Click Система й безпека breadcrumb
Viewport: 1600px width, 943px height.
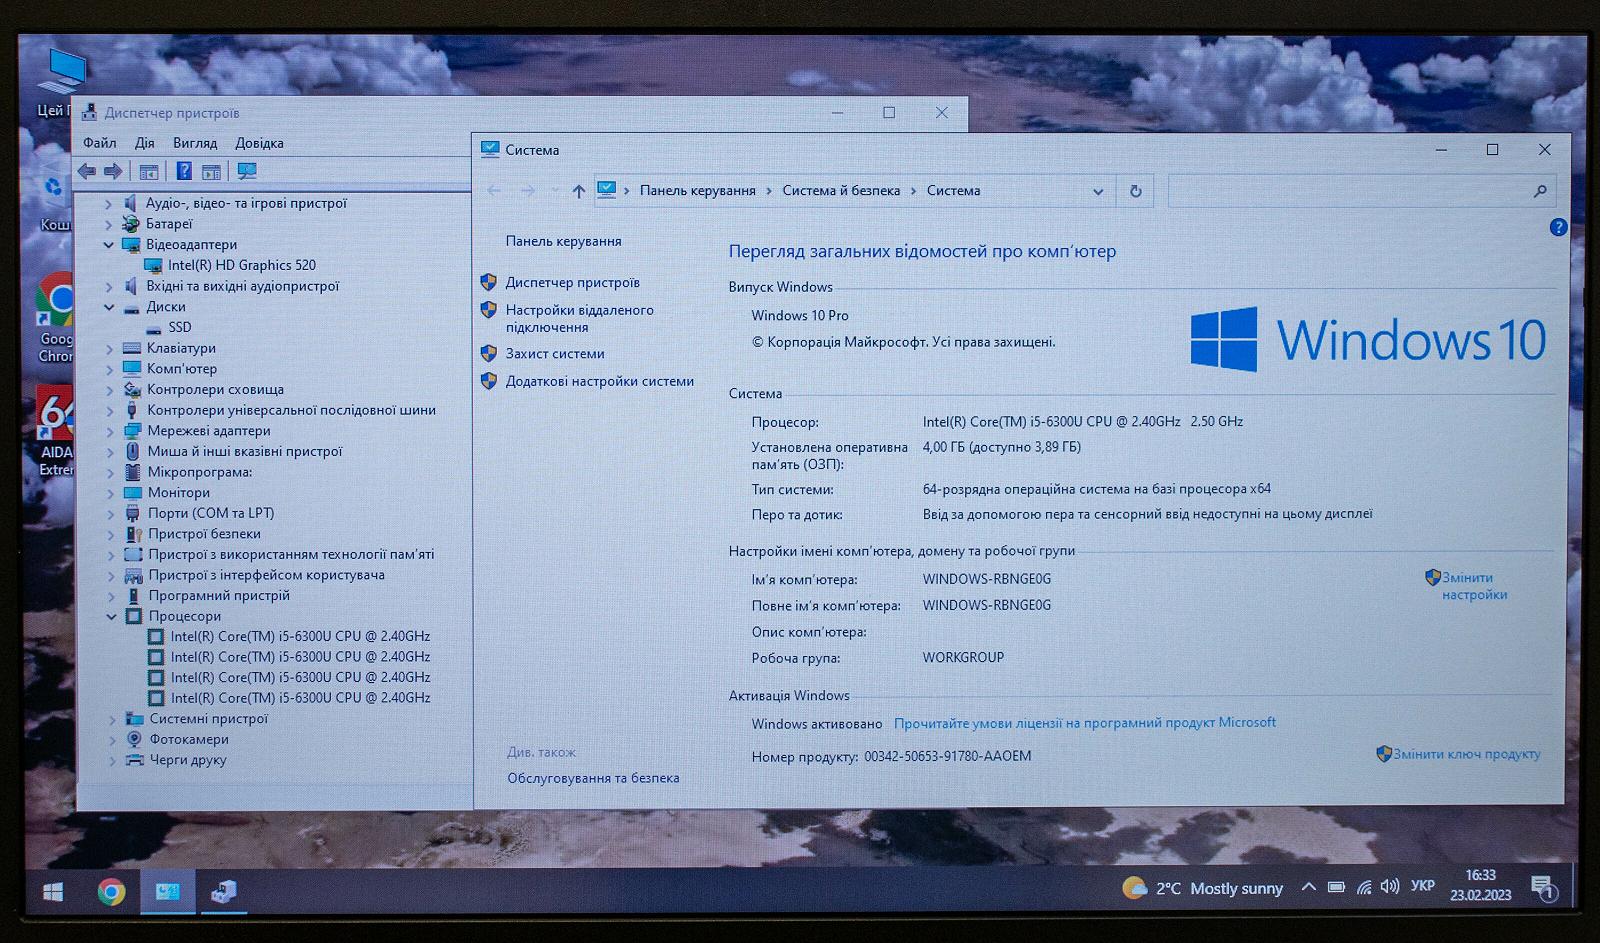(x=841, y=191)
